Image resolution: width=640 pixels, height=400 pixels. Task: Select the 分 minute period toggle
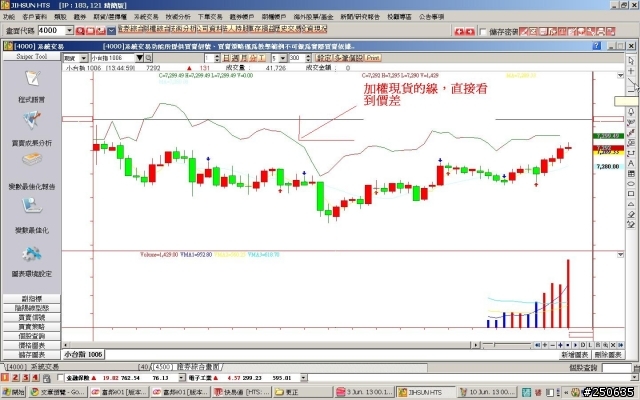pos(253,58)
